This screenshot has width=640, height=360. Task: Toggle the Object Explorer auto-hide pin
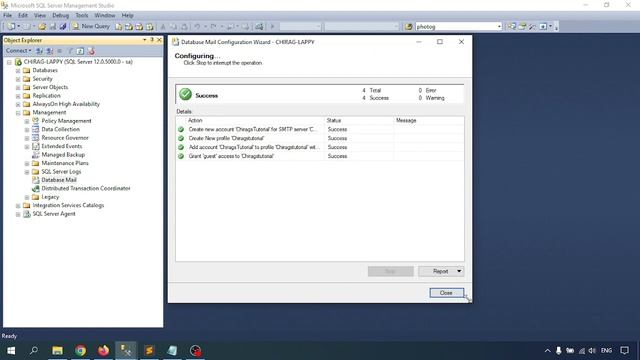pos(152,40)
